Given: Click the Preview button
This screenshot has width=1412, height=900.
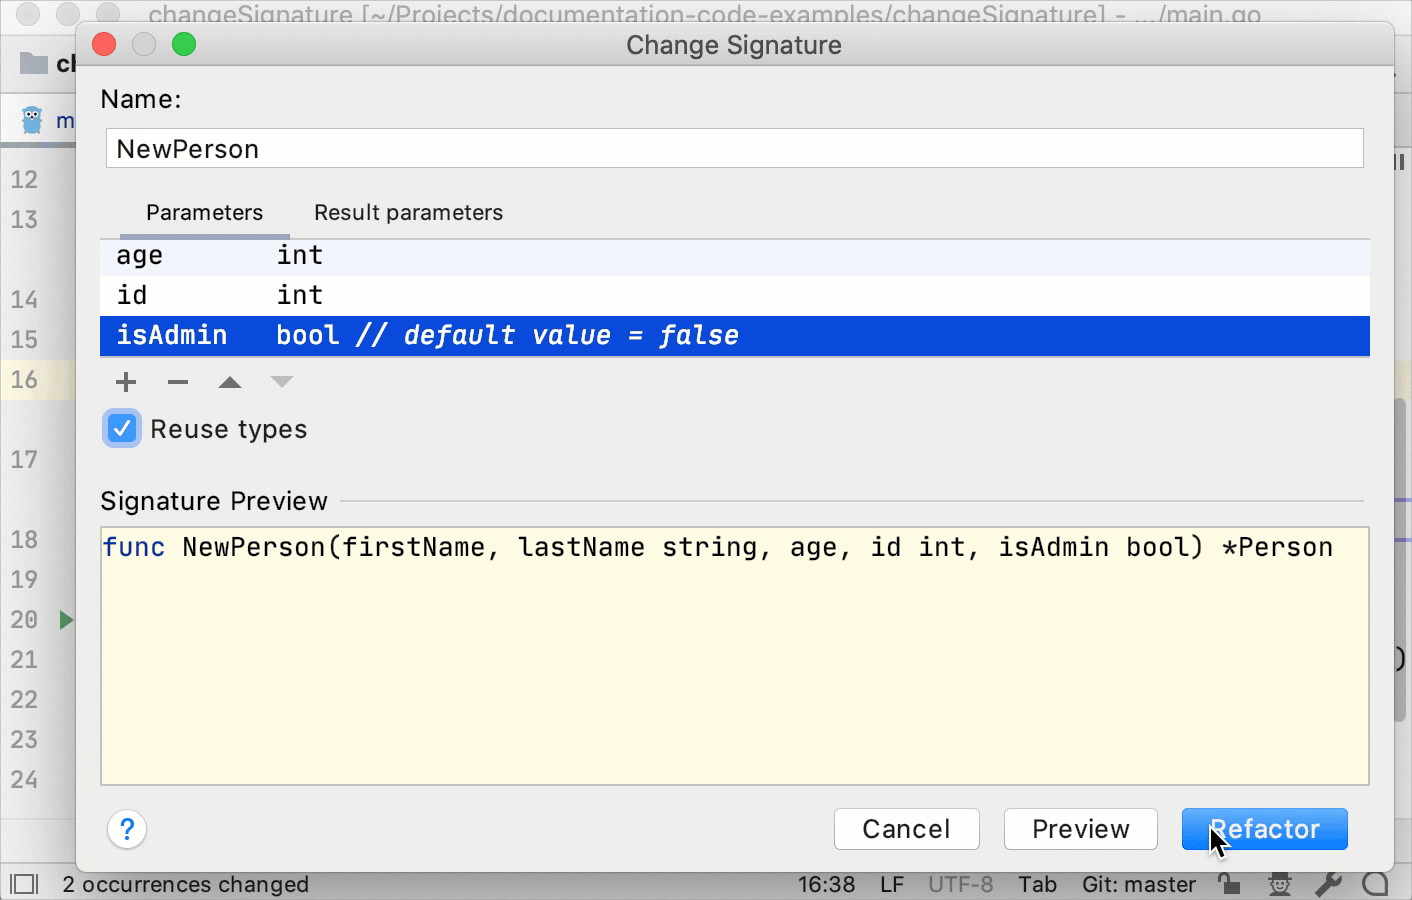Looking at the screenshot, I should (1080, 829).
